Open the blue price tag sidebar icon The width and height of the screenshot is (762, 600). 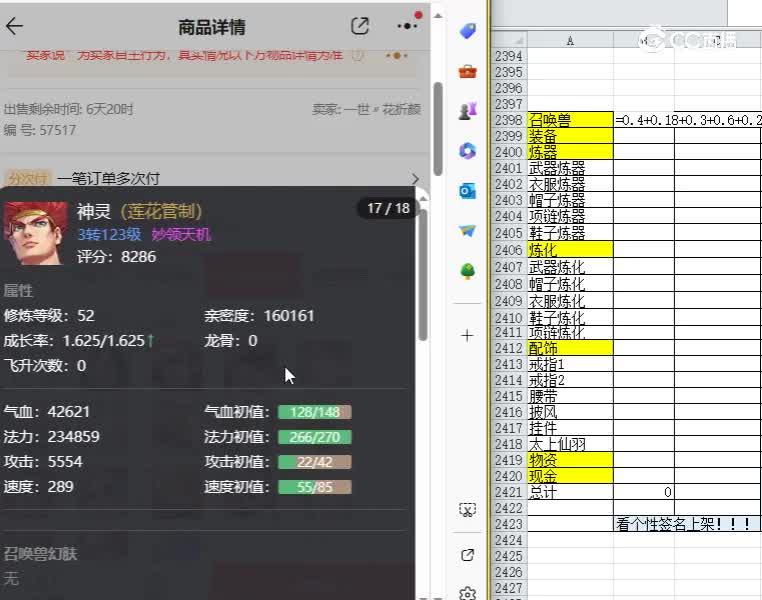pyautogui.click(x=468, y=31)
